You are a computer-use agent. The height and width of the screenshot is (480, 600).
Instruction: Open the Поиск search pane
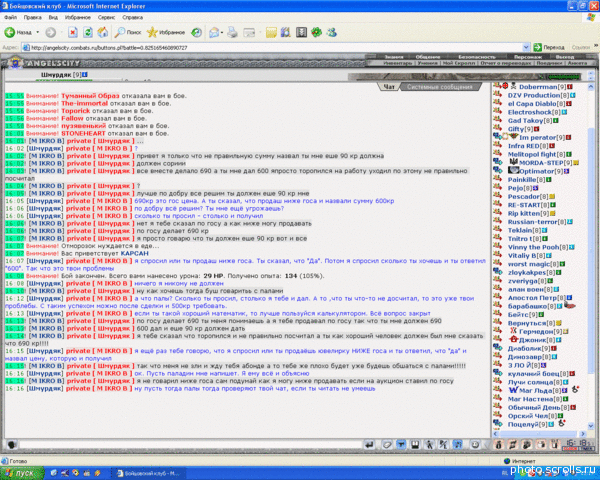[x=128, y=33]
